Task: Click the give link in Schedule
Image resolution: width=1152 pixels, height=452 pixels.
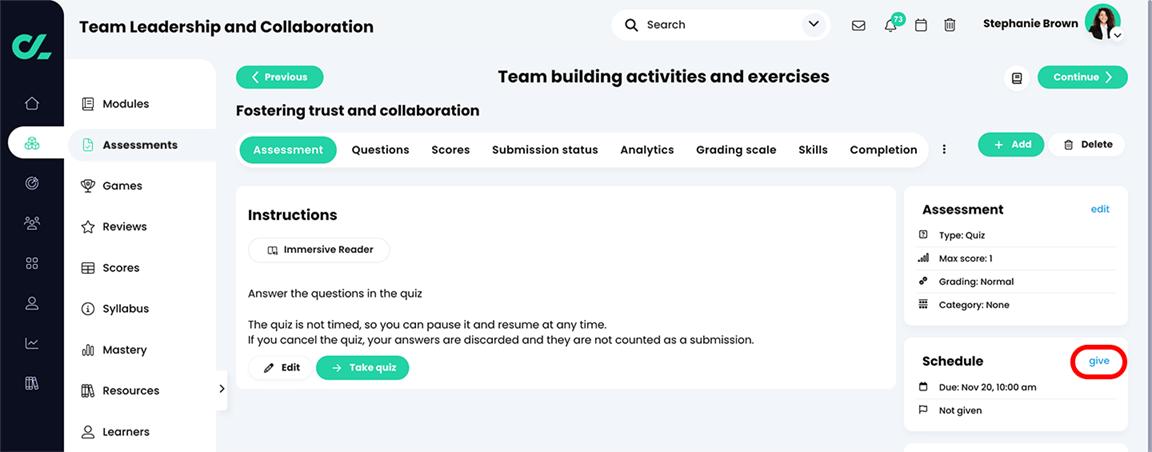Action: point(1099,361)
